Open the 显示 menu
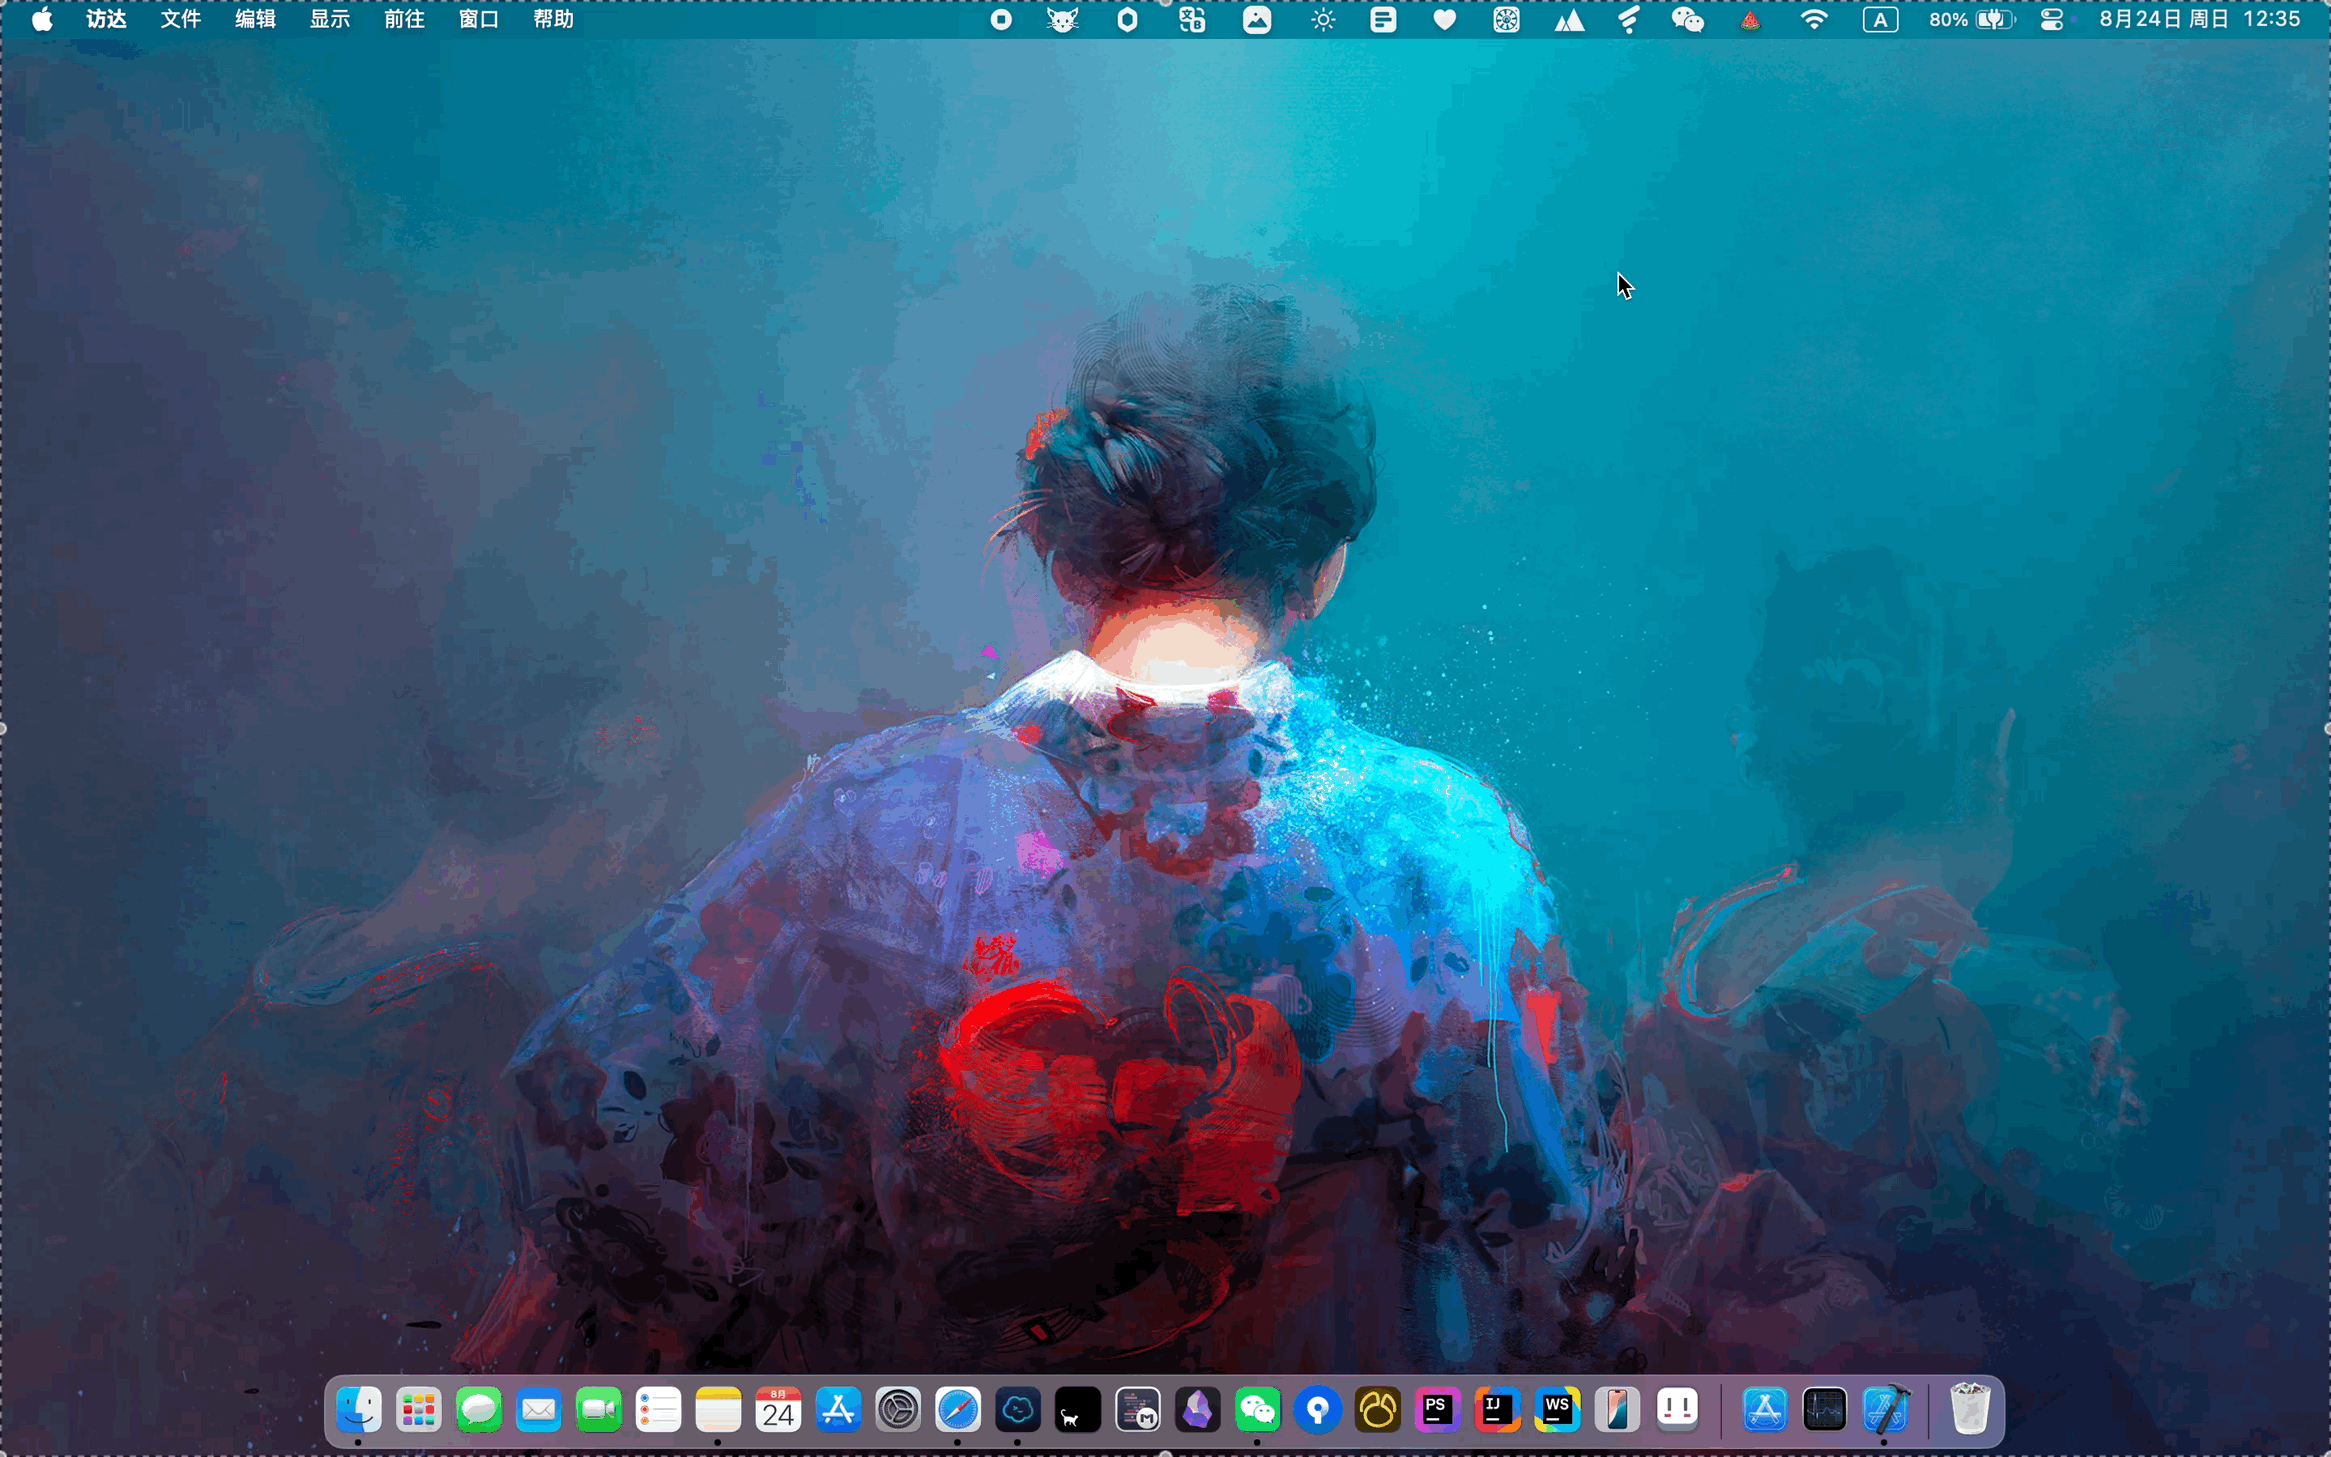Viewport: 2331px width, 1457px height. [329, 19]
